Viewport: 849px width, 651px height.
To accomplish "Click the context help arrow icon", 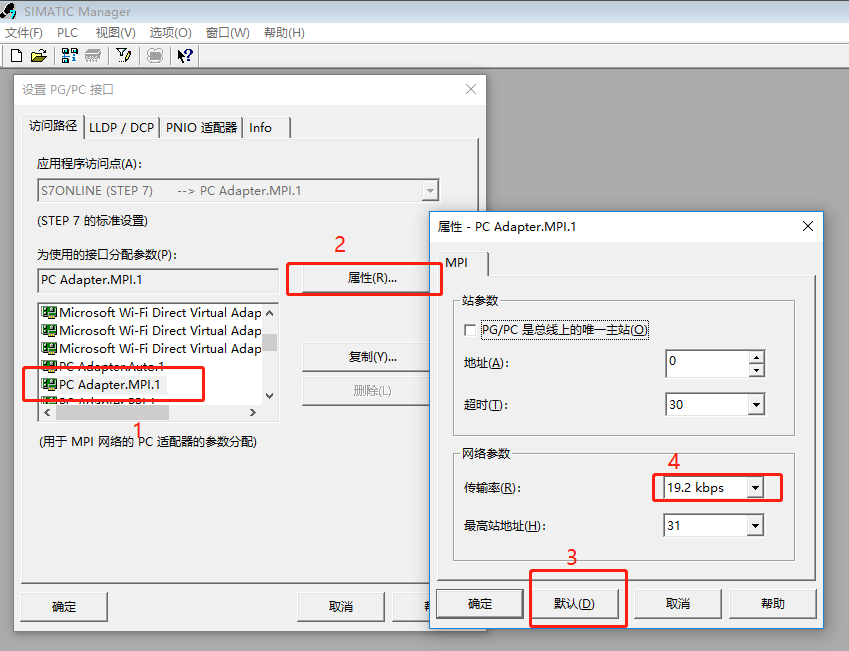I will (x=185, y=55).
